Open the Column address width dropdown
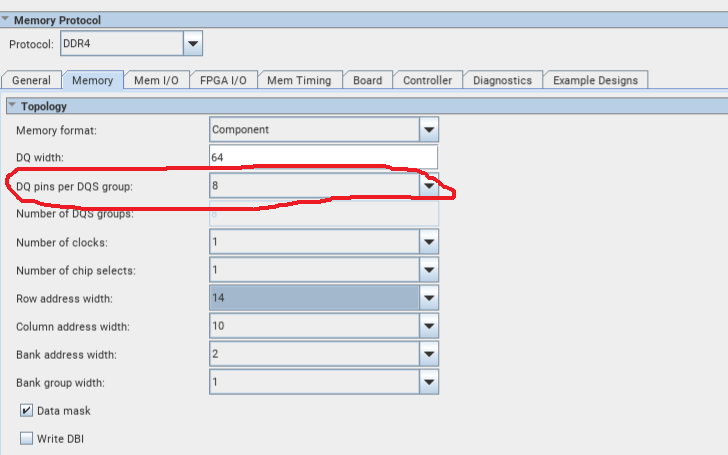The image size is (728, 455). coord(429,326)
